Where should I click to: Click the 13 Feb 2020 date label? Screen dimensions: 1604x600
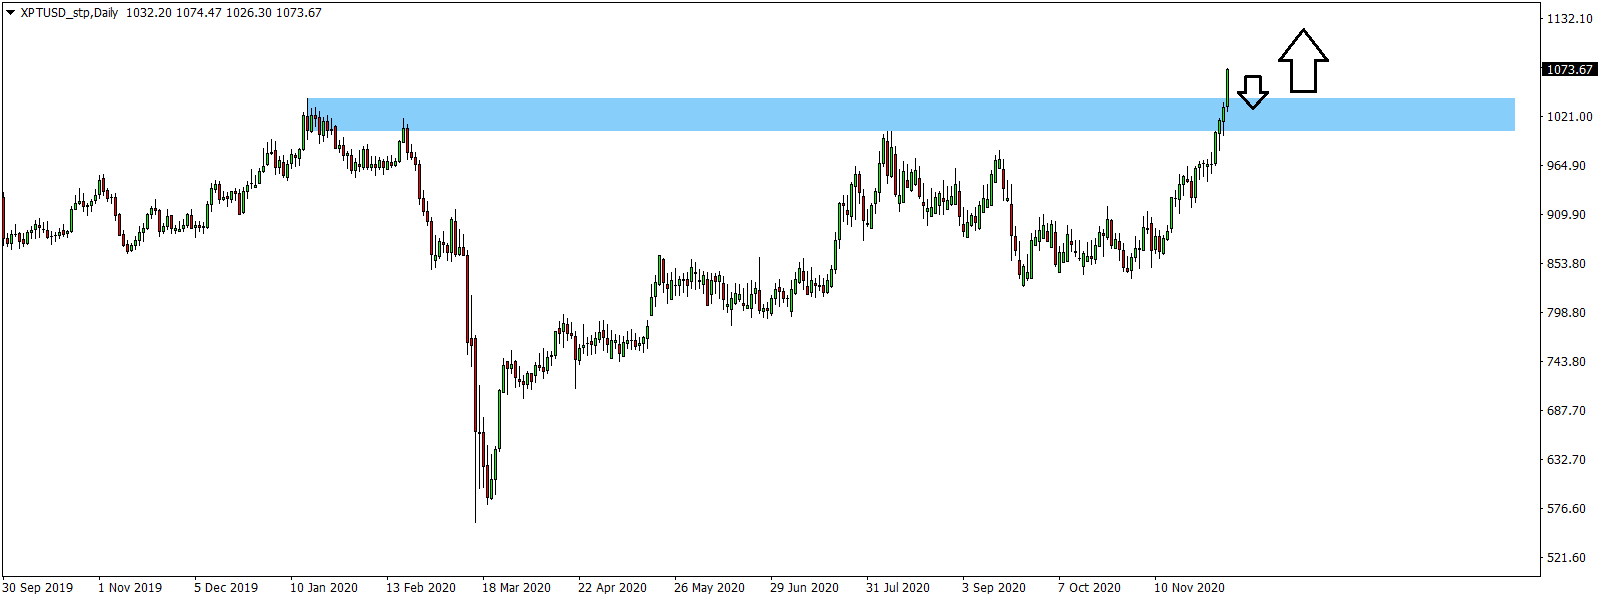pos(421,588)
